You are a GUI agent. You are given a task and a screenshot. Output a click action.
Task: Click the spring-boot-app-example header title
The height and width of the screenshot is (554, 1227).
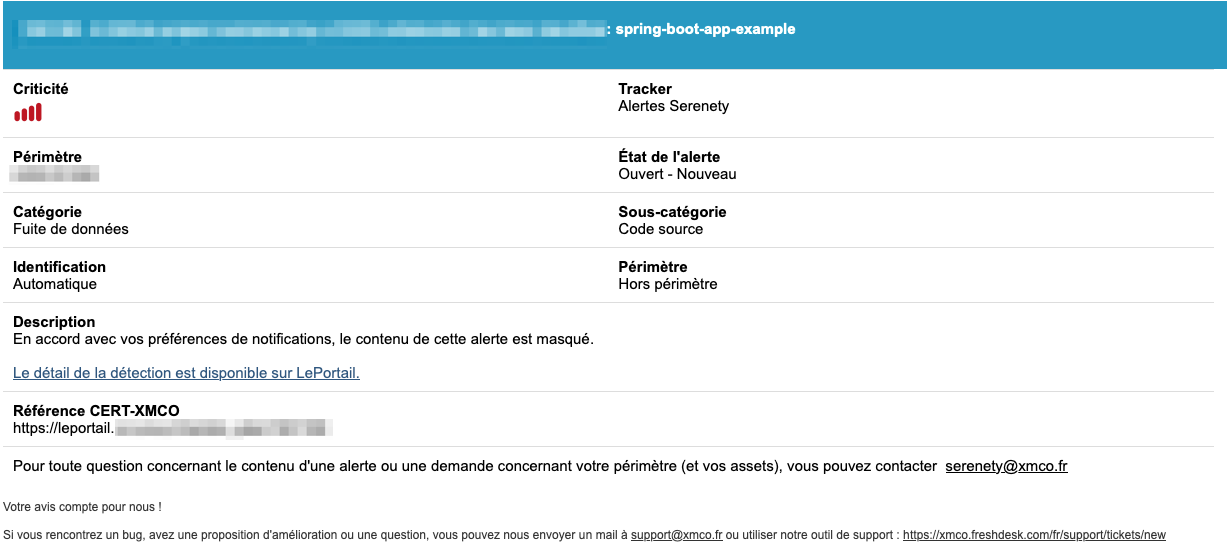pos(705,29)
